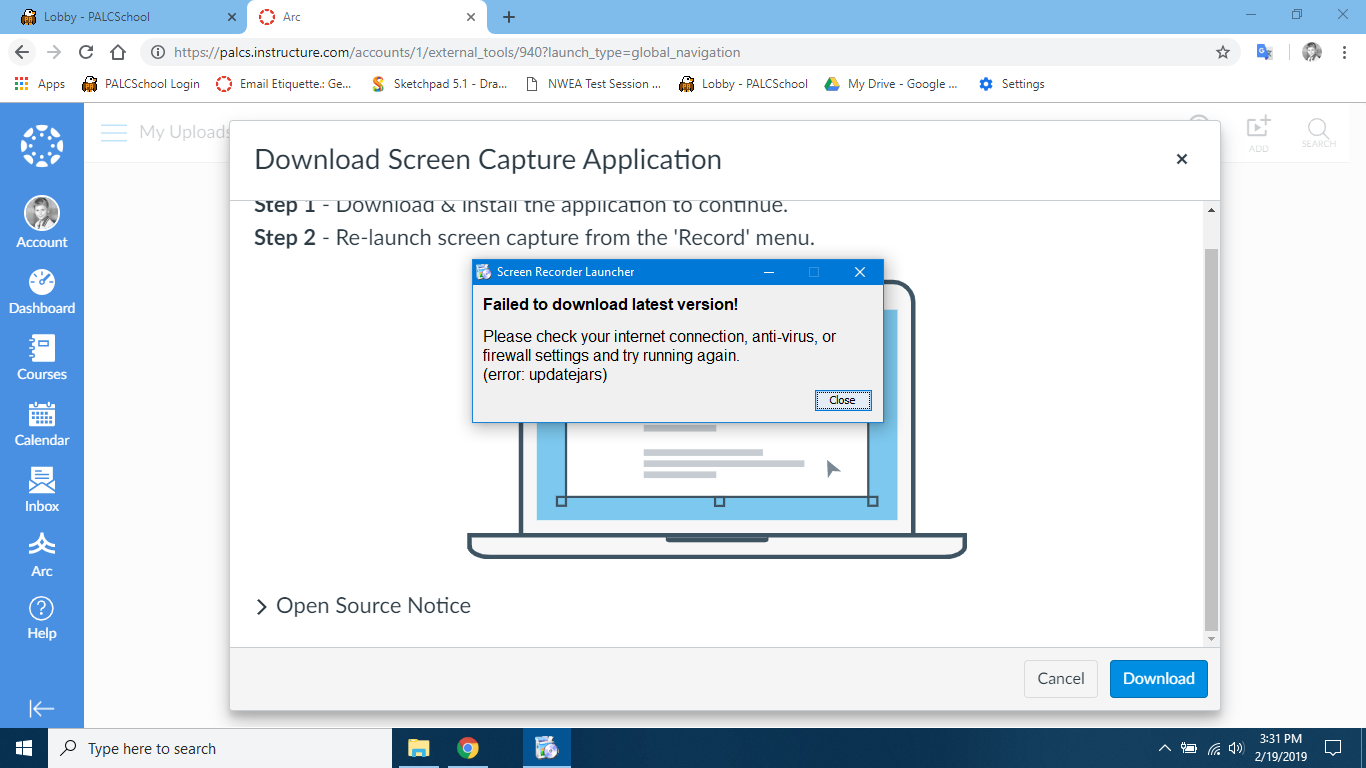Image resolution: width=1366 pixels, height=768 pixels.
Task: Click the Download button
Action: pyautogui.click(x=1159, y=678)
